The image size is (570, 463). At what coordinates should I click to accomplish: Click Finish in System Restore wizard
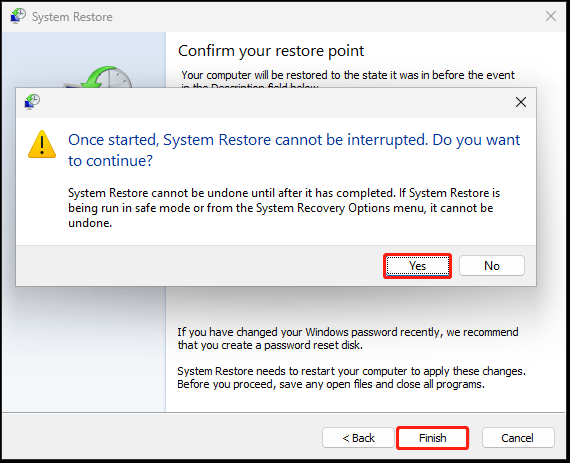pos(432,438)
